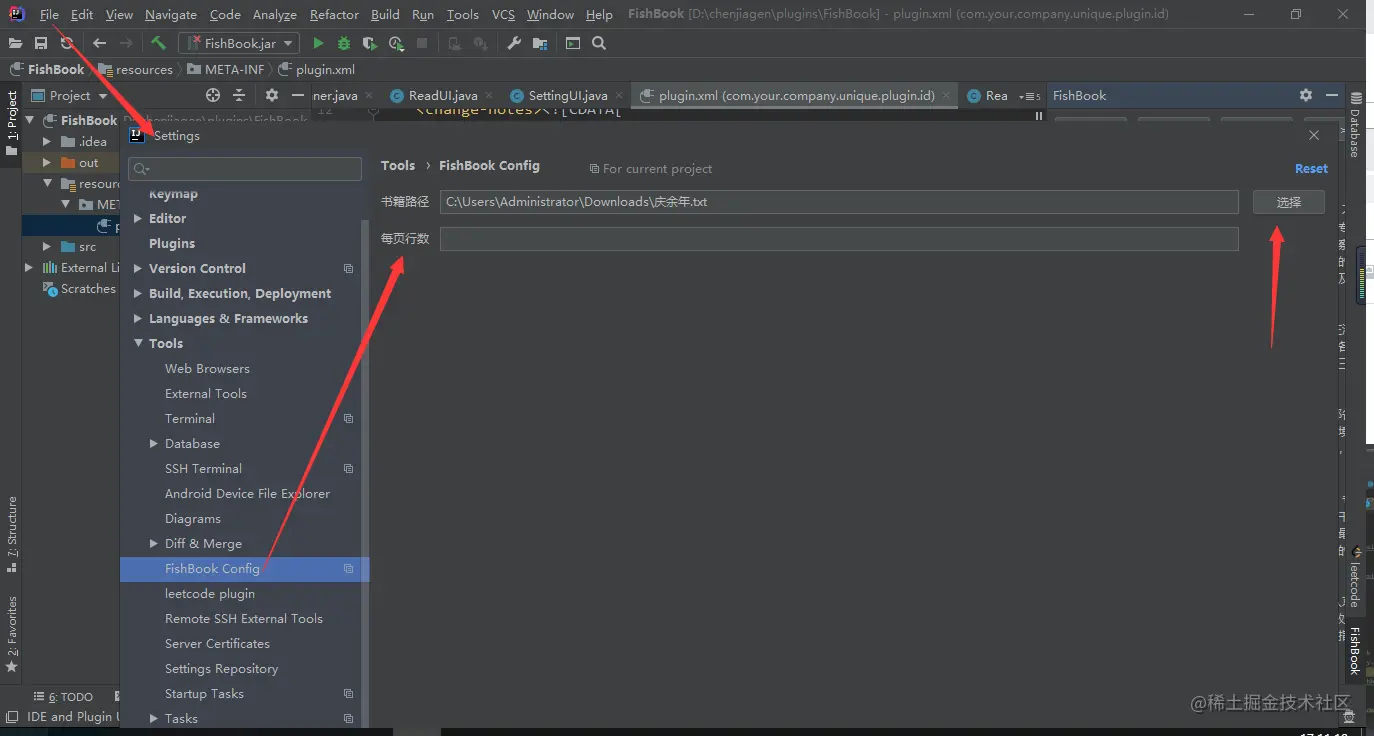The width and height of the screenshot is (1374, 736).
Task: Click the Forward navigation arrow
Action: pos(126,43)
